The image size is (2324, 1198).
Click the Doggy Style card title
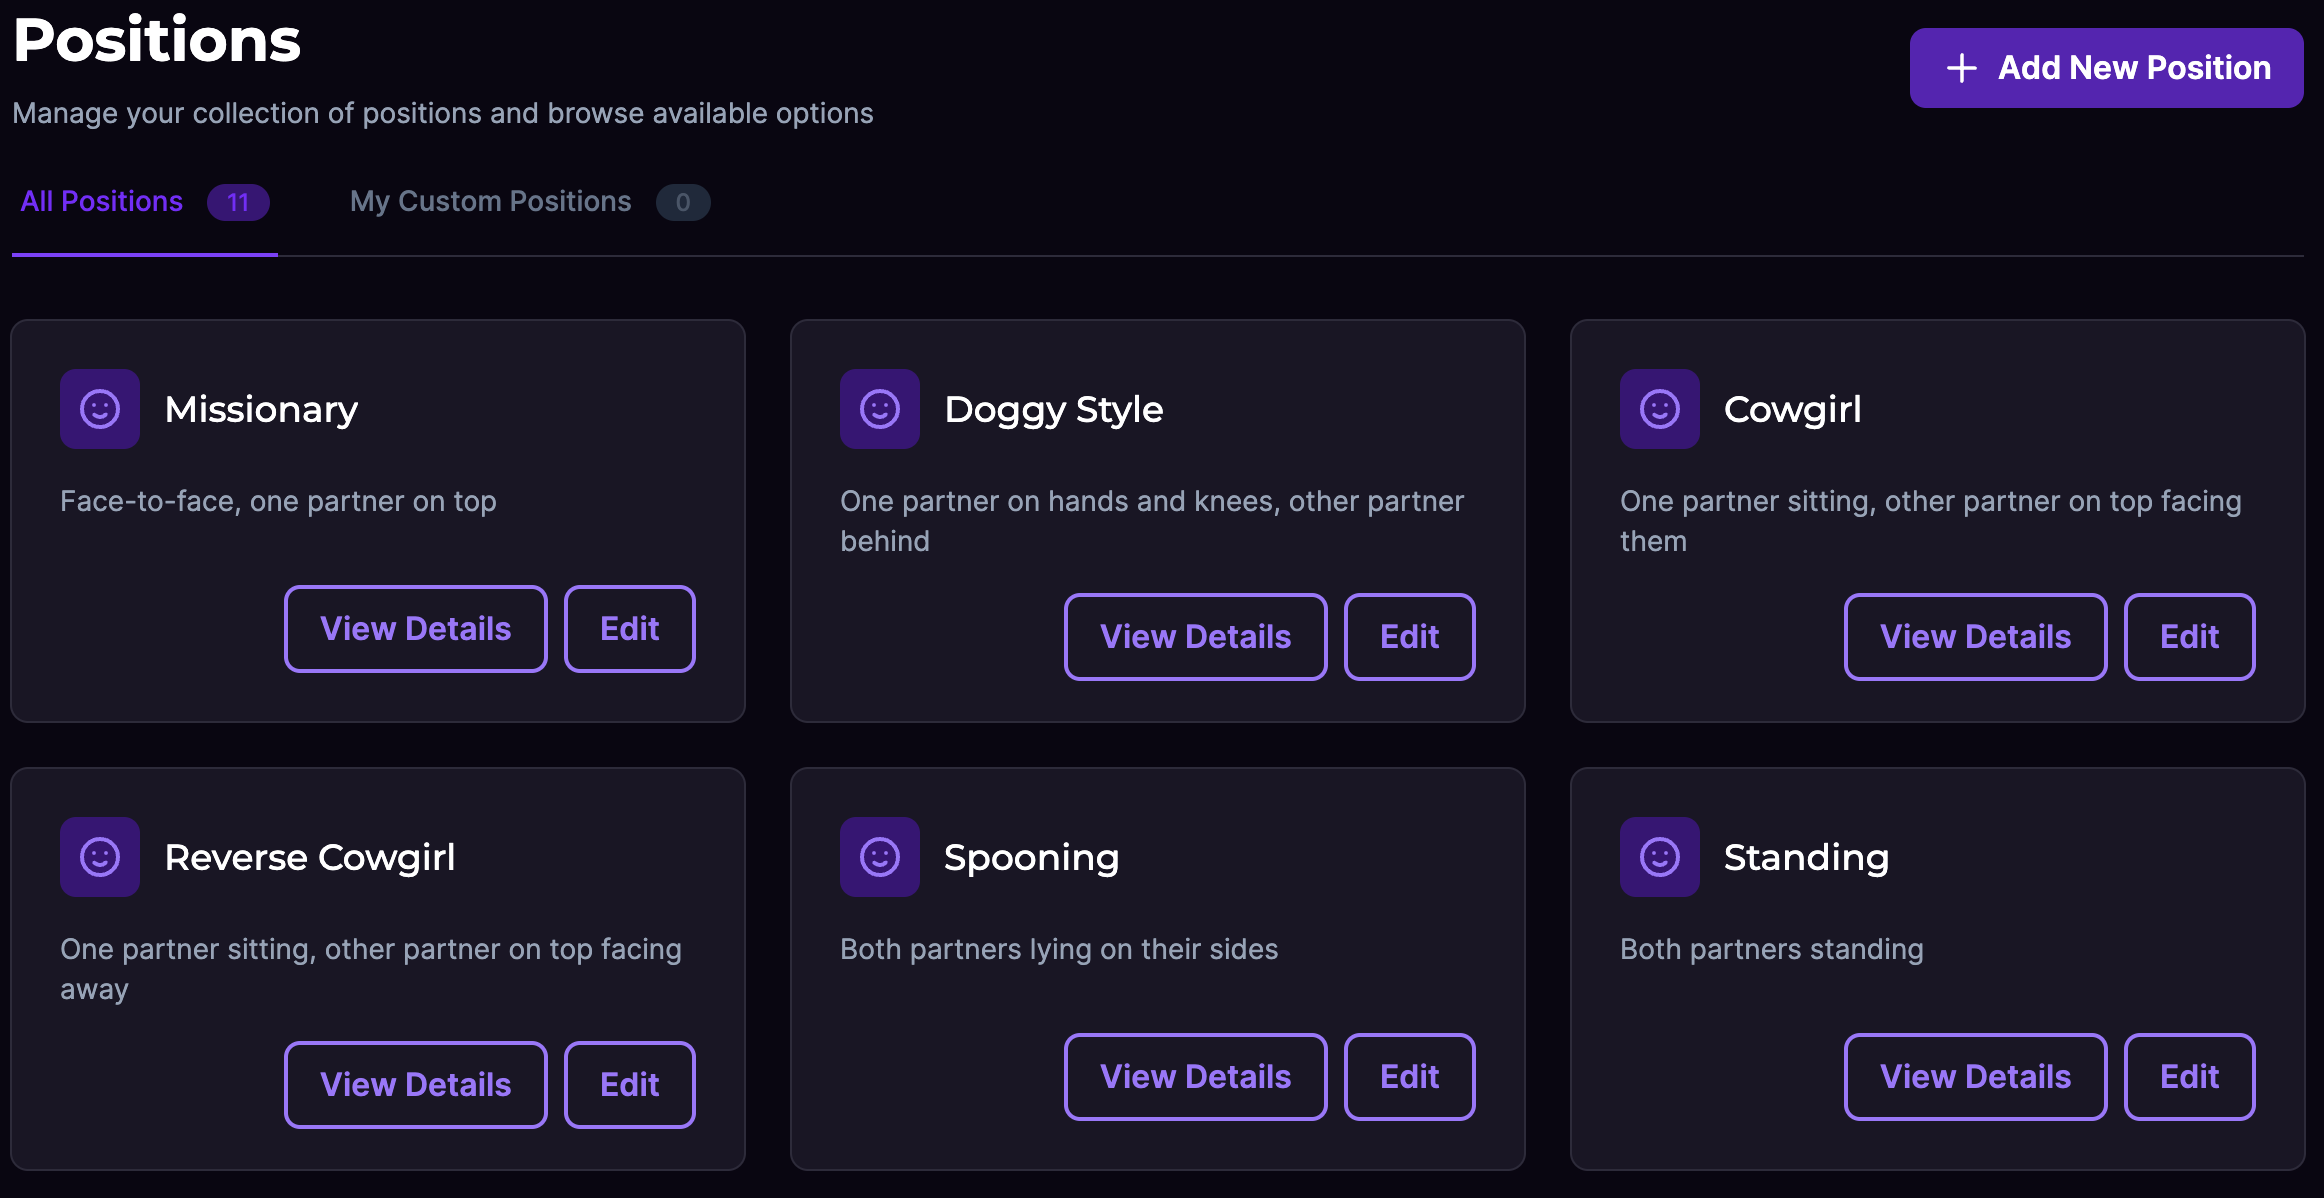click(x=1054, y=410)
